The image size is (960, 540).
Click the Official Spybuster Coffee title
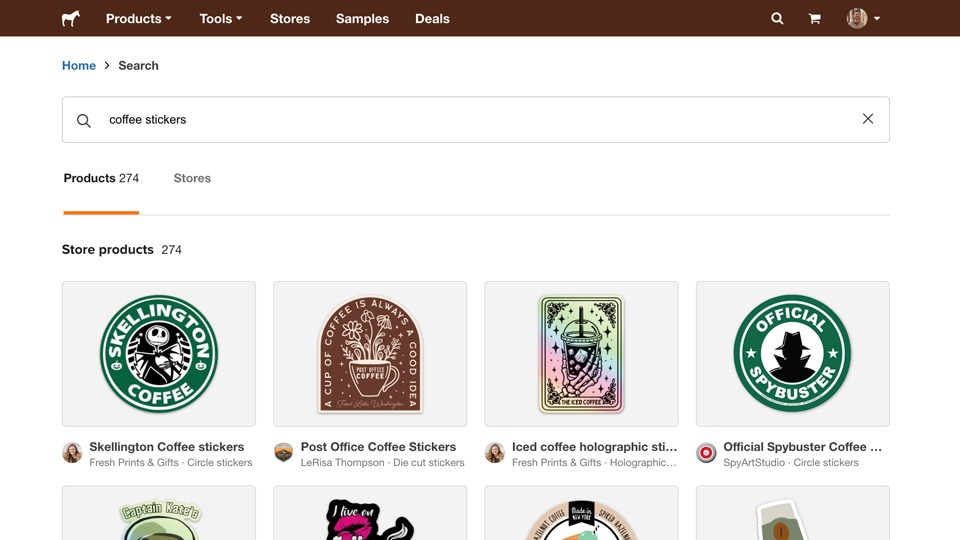pos(803,447)
